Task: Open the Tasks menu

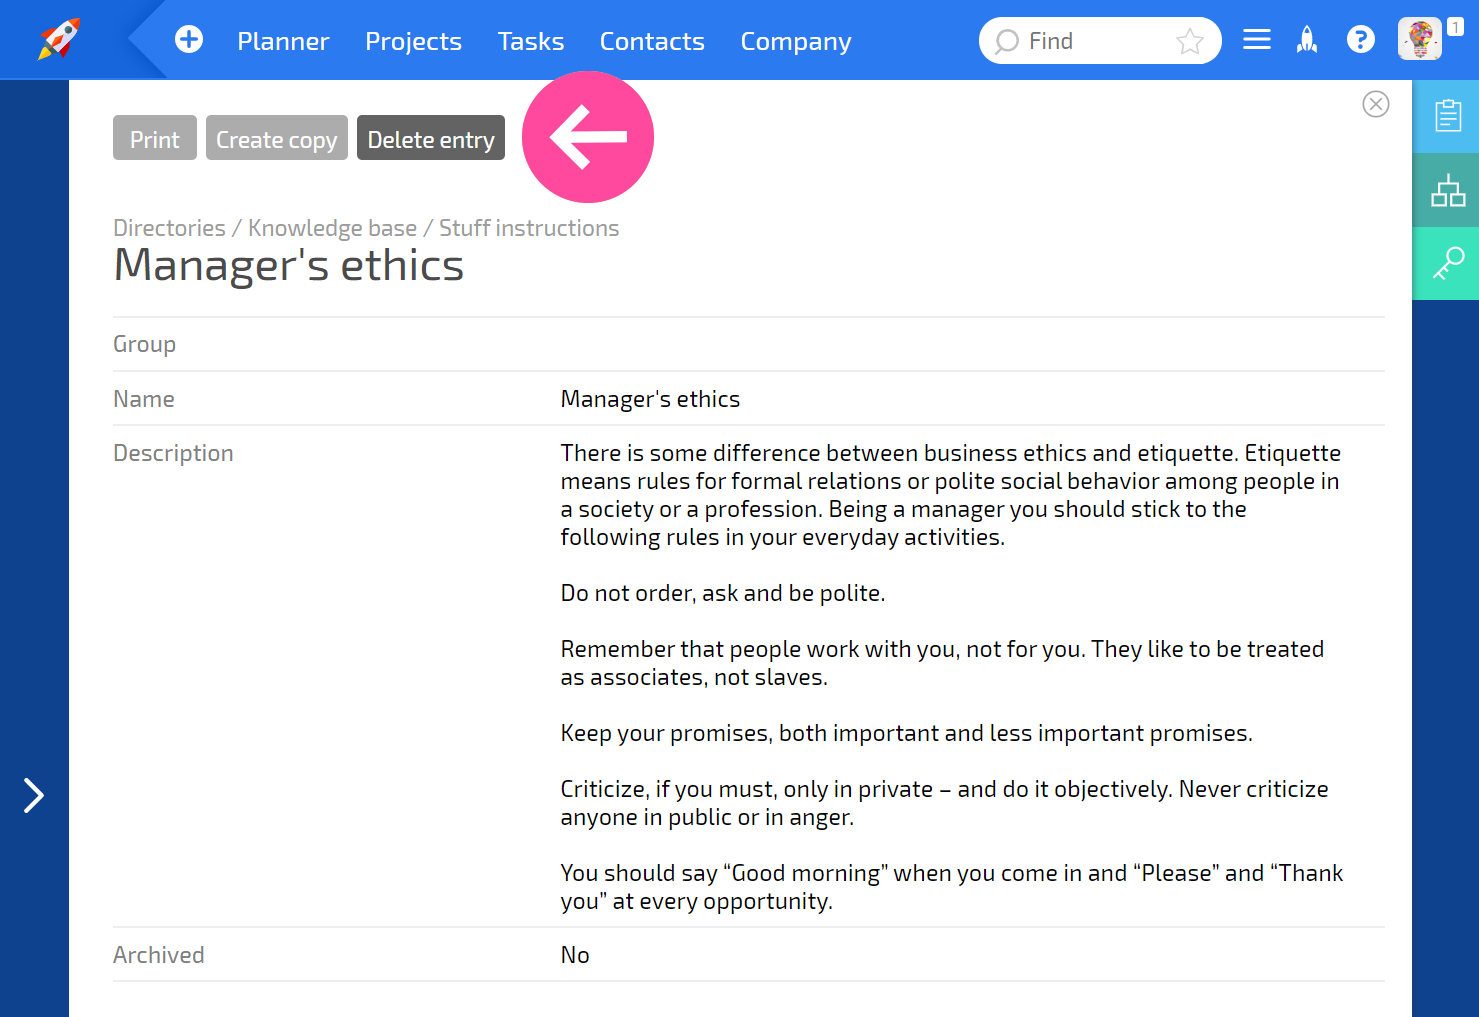Action: (531, 41)
